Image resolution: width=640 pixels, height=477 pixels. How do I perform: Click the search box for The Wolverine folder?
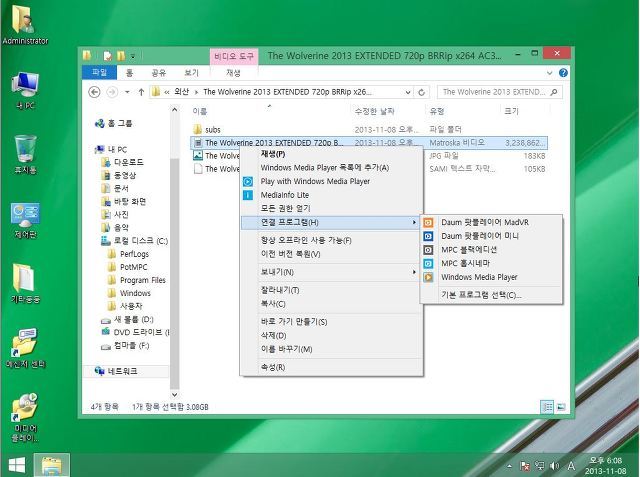500,92
